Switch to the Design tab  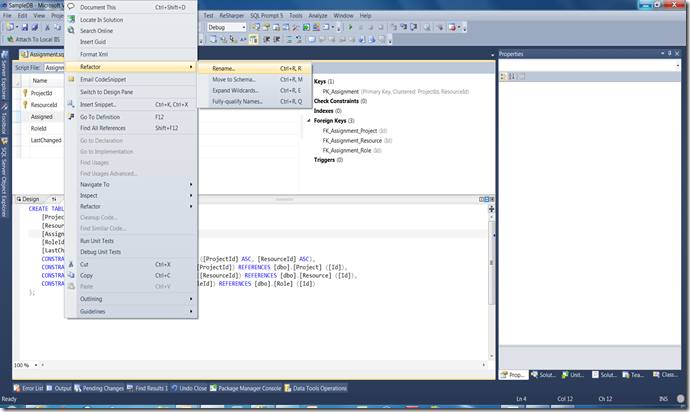click(x=28, y=199)
